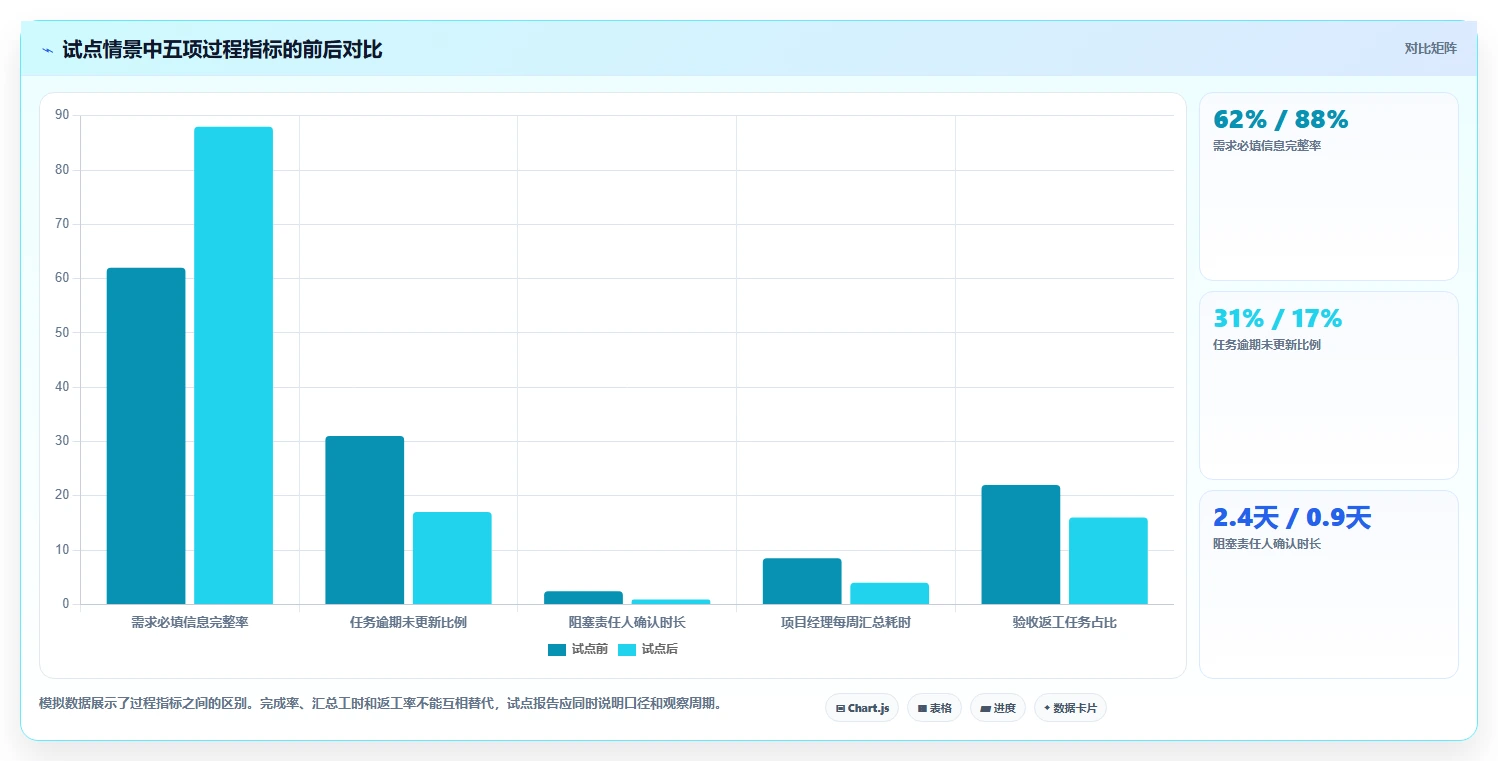The image size is (1498, 761).
Task: Click the y-axis value 90
Action: click(62, 115)
